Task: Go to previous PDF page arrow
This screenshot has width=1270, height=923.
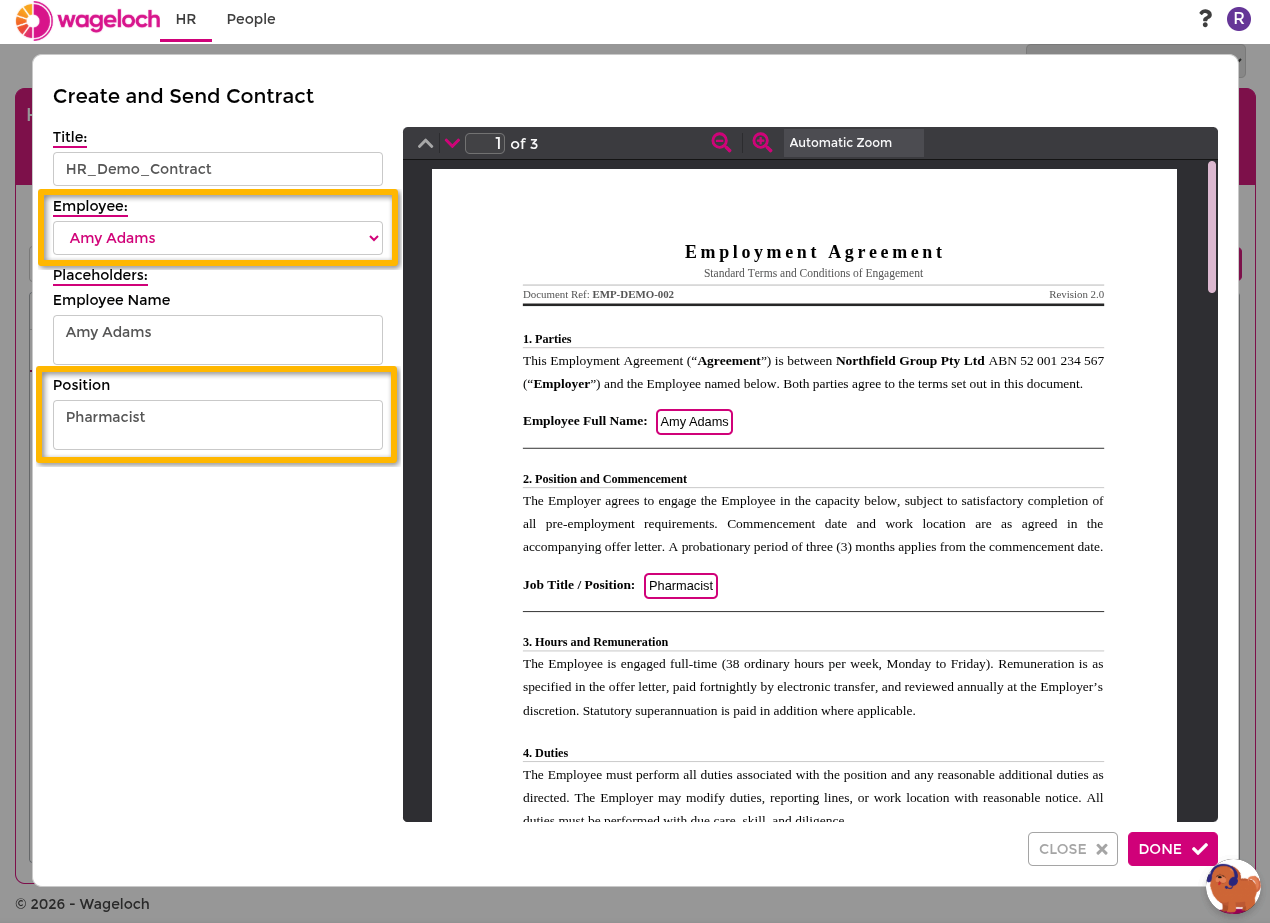Action: coord(425,143)
